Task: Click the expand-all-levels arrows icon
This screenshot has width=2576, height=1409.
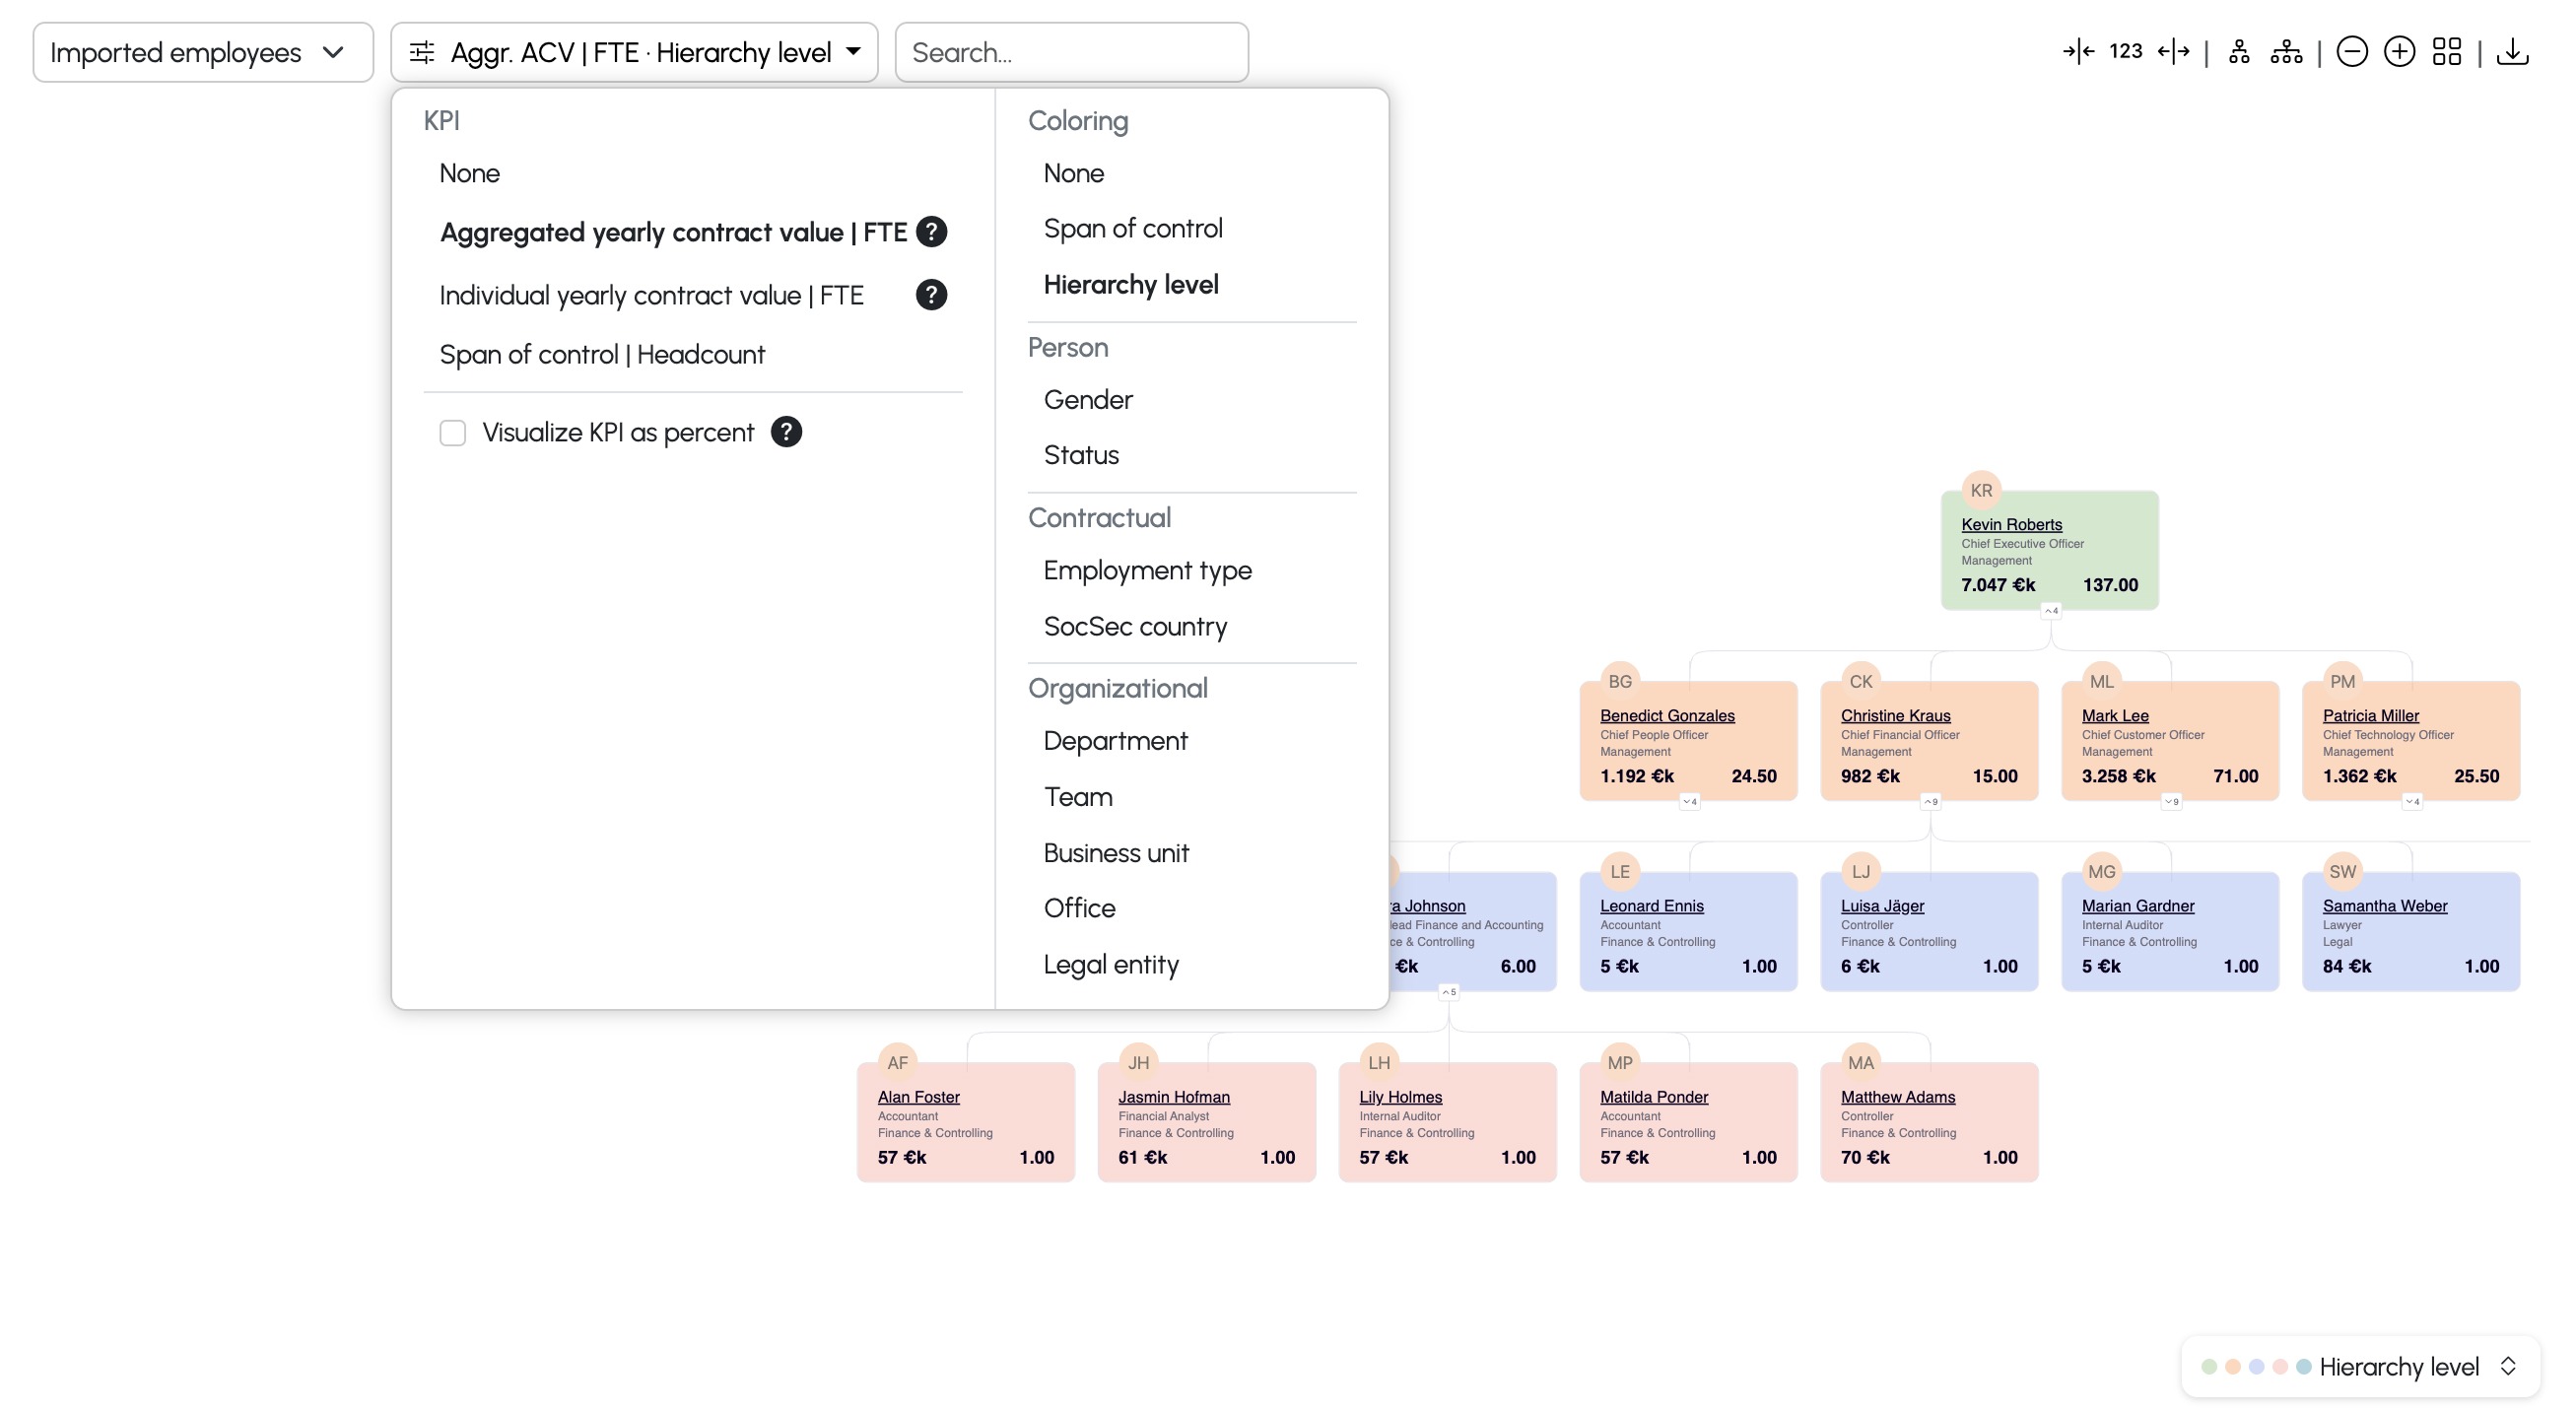Action: click(2173, 52)
